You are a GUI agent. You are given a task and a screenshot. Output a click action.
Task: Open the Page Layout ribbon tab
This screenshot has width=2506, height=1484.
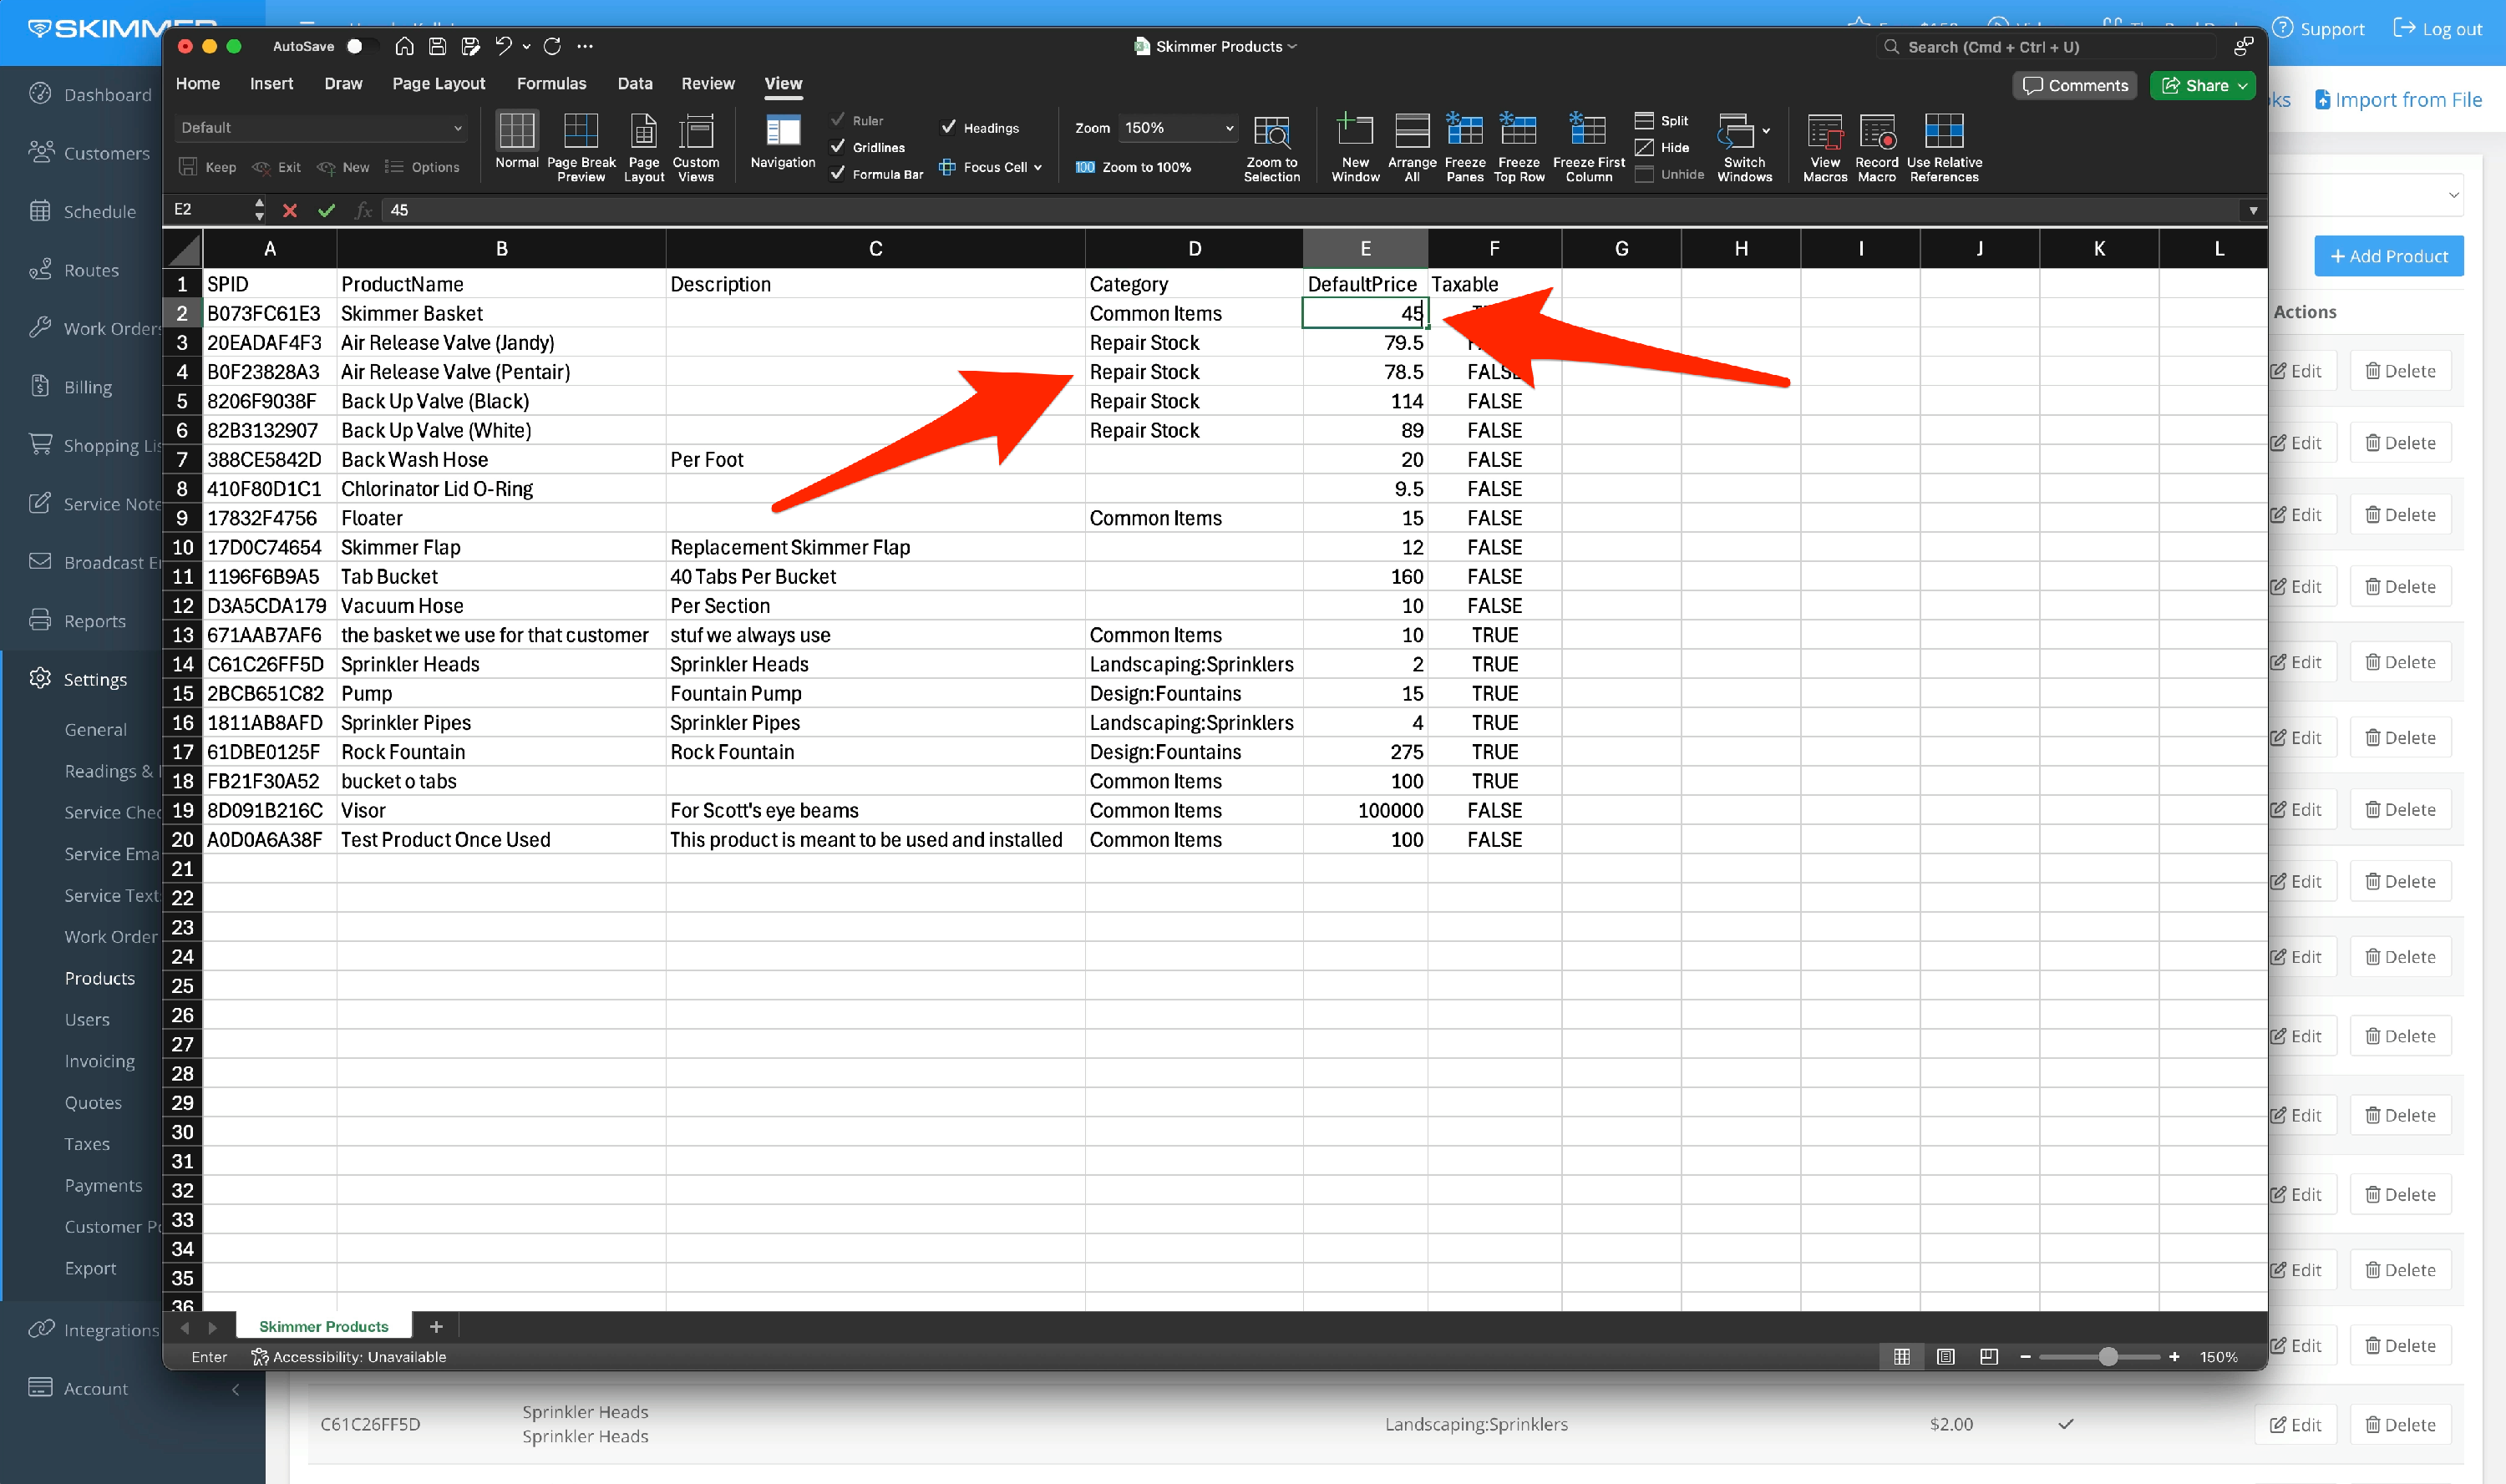tap(438, 84)
